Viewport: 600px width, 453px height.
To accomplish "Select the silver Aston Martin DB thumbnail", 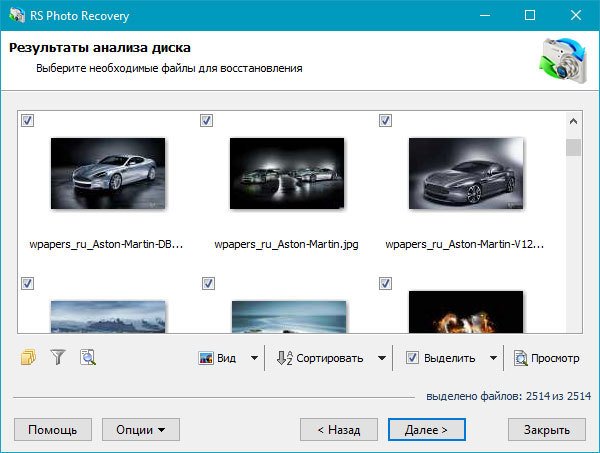I will [x=108, y=173].
